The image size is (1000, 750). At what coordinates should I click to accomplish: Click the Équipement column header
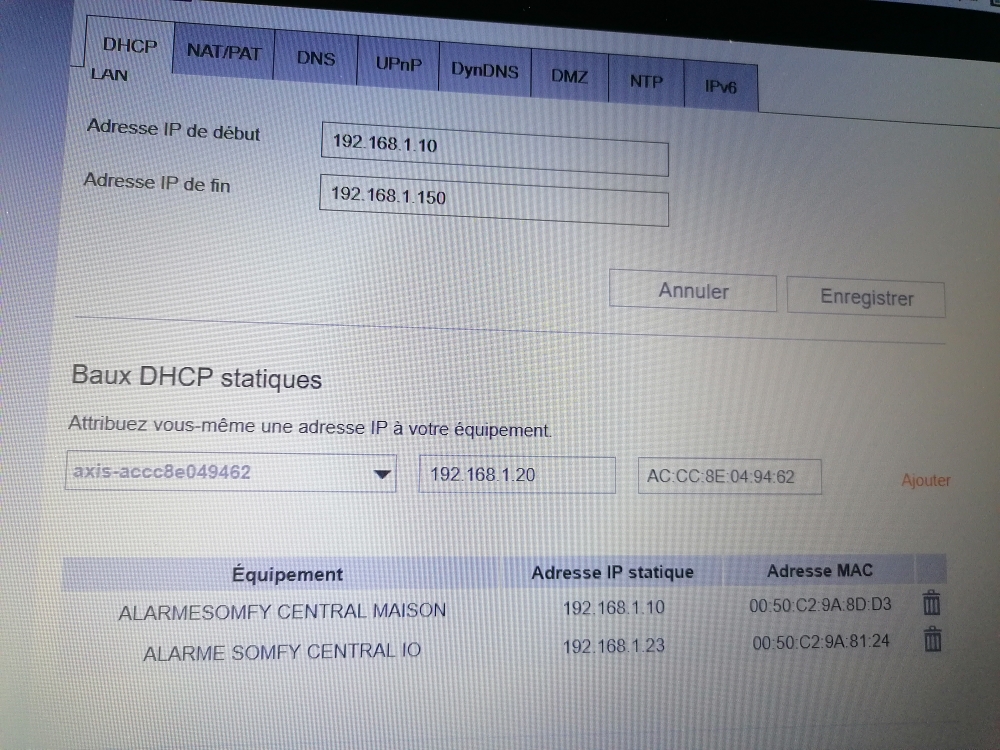(287, 574)
